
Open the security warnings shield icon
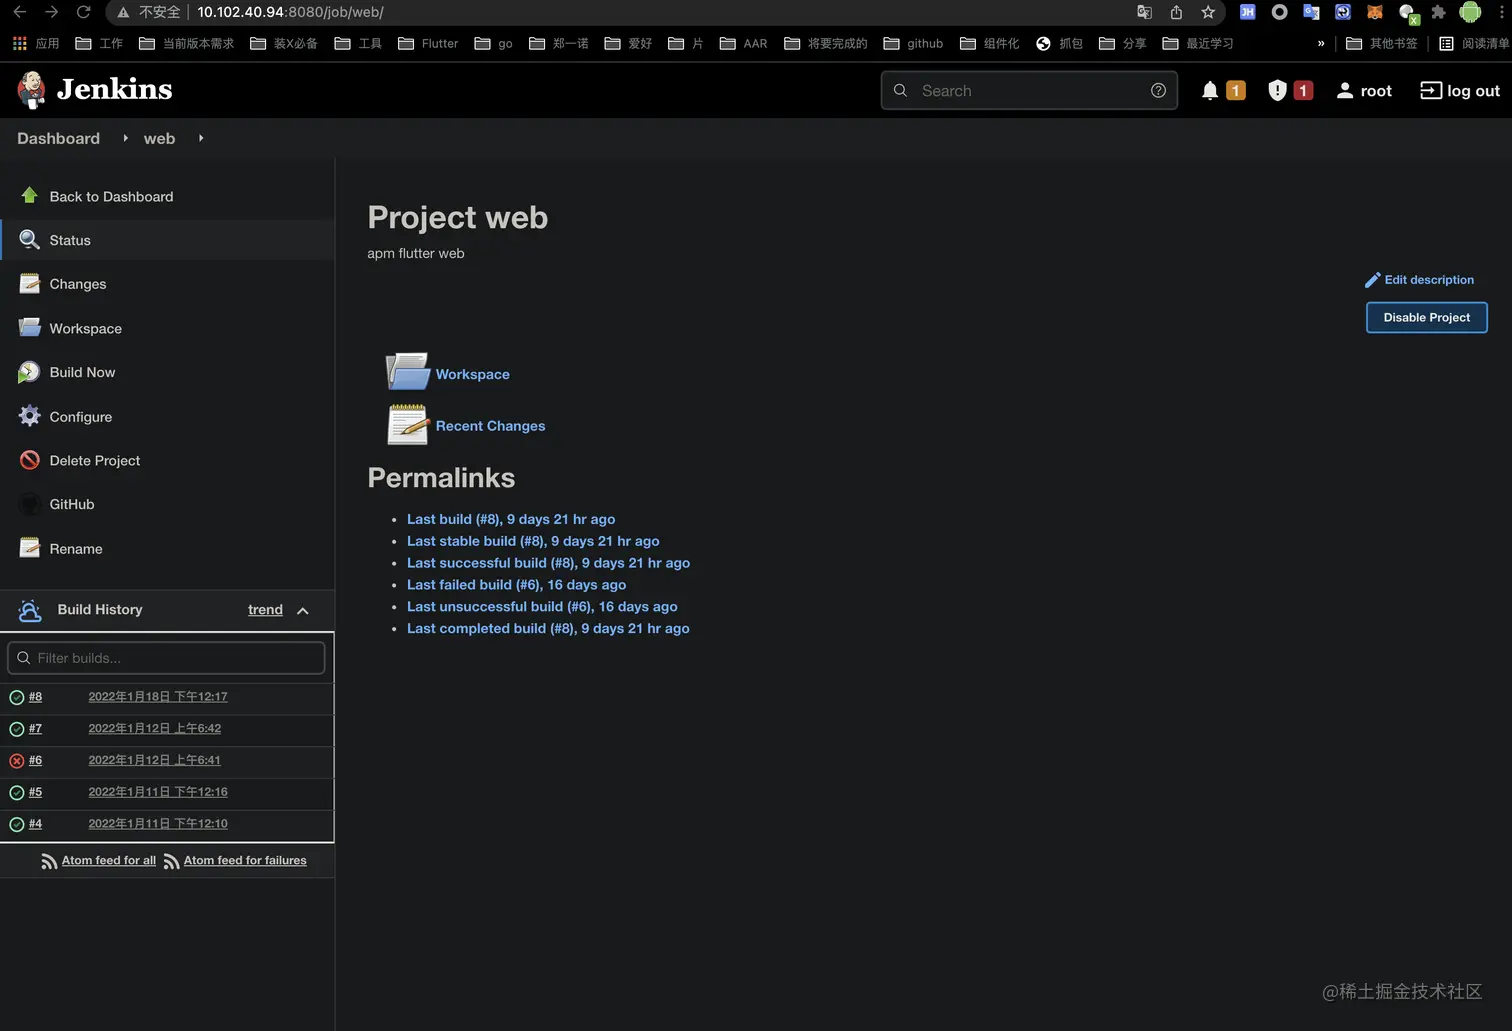1277,91
